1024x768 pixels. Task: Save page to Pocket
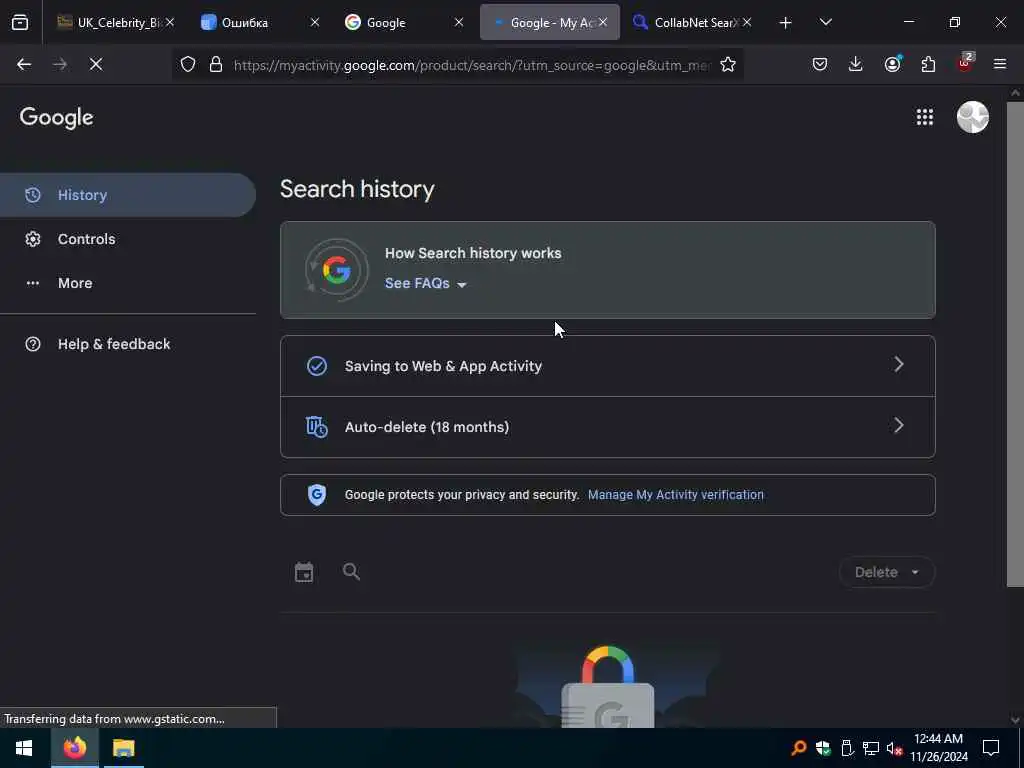tap(820, 64)
